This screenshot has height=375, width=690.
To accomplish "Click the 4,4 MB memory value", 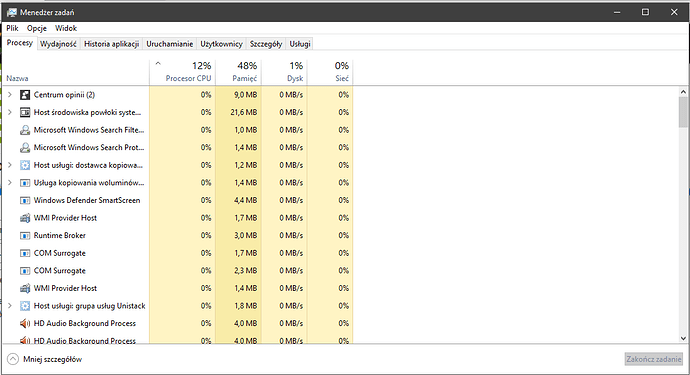I will pos(246,200).
